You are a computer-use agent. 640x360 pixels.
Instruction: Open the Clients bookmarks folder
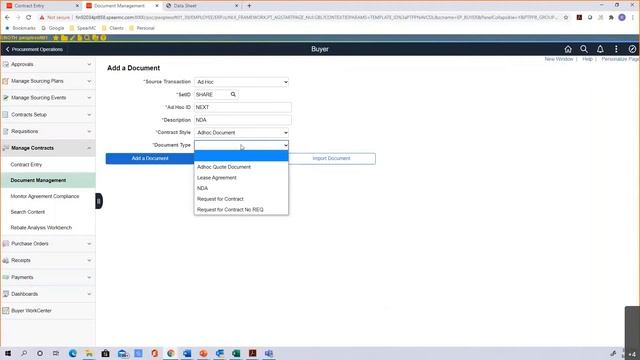coord(113,28)
